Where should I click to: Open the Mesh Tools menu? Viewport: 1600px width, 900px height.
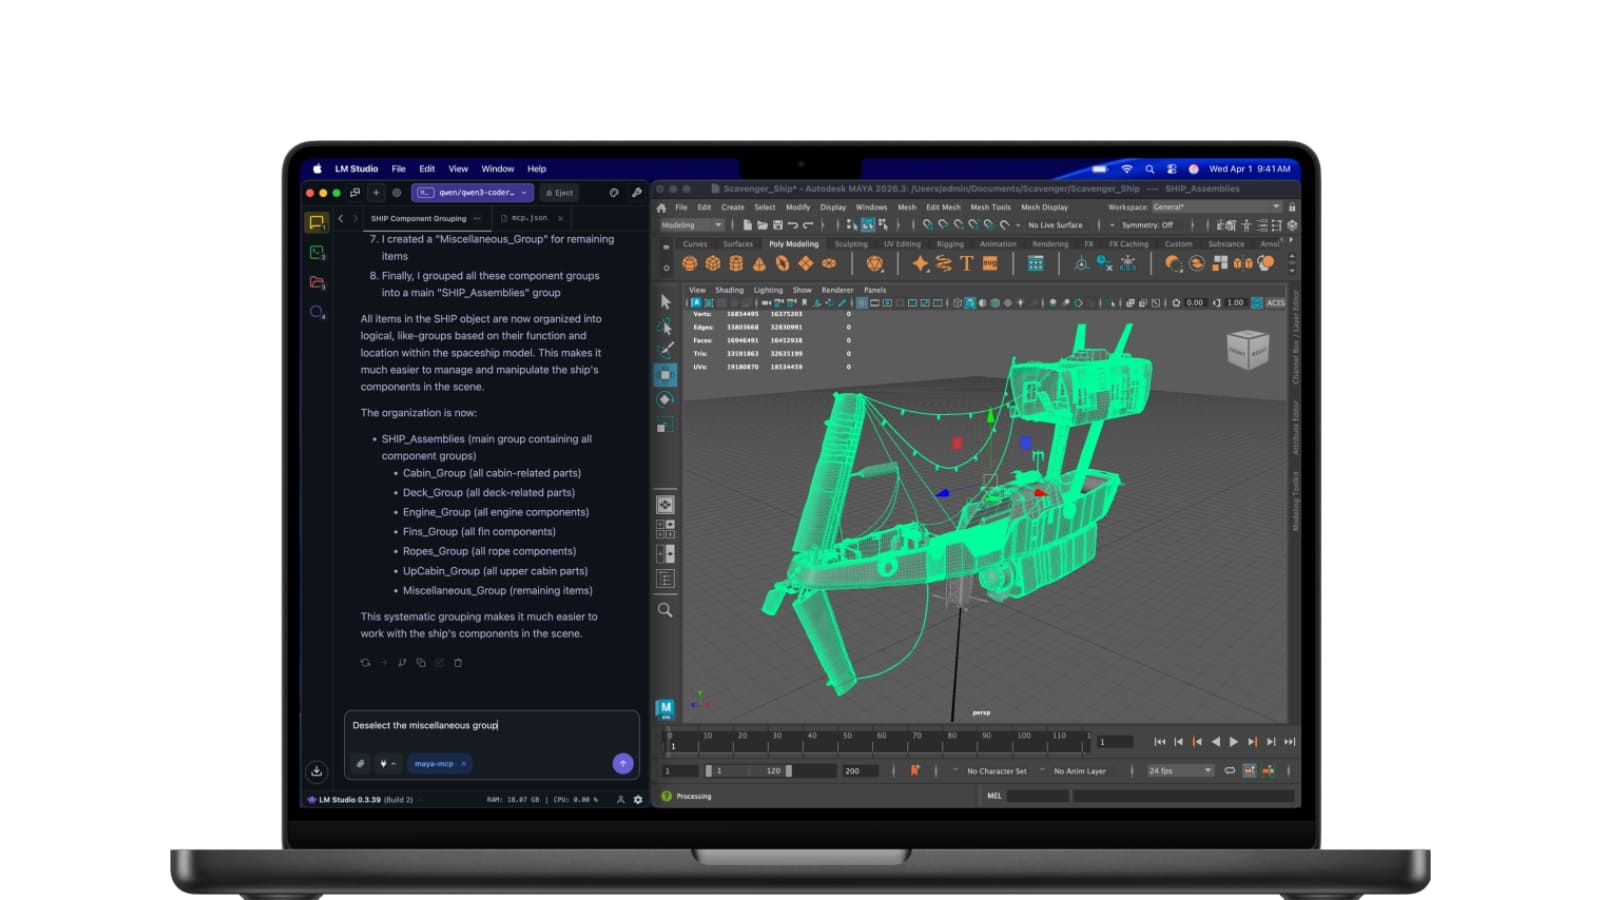pyautogui.click(x=990, y=207)
